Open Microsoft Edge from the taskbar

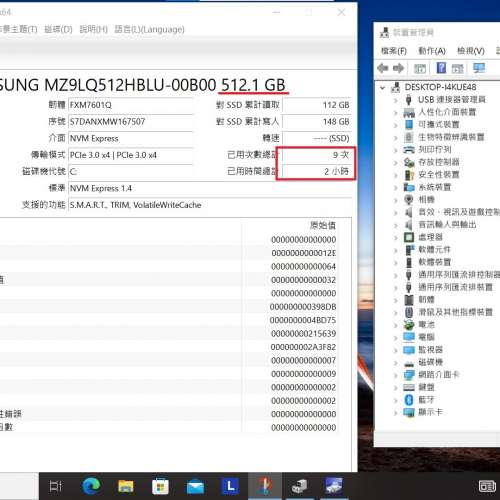[91, 486]
